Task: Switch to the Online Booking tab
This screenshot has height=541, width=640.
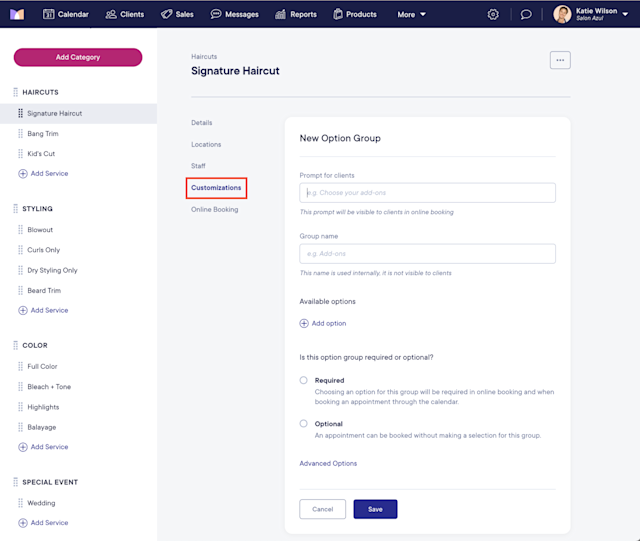Action: 215,209
